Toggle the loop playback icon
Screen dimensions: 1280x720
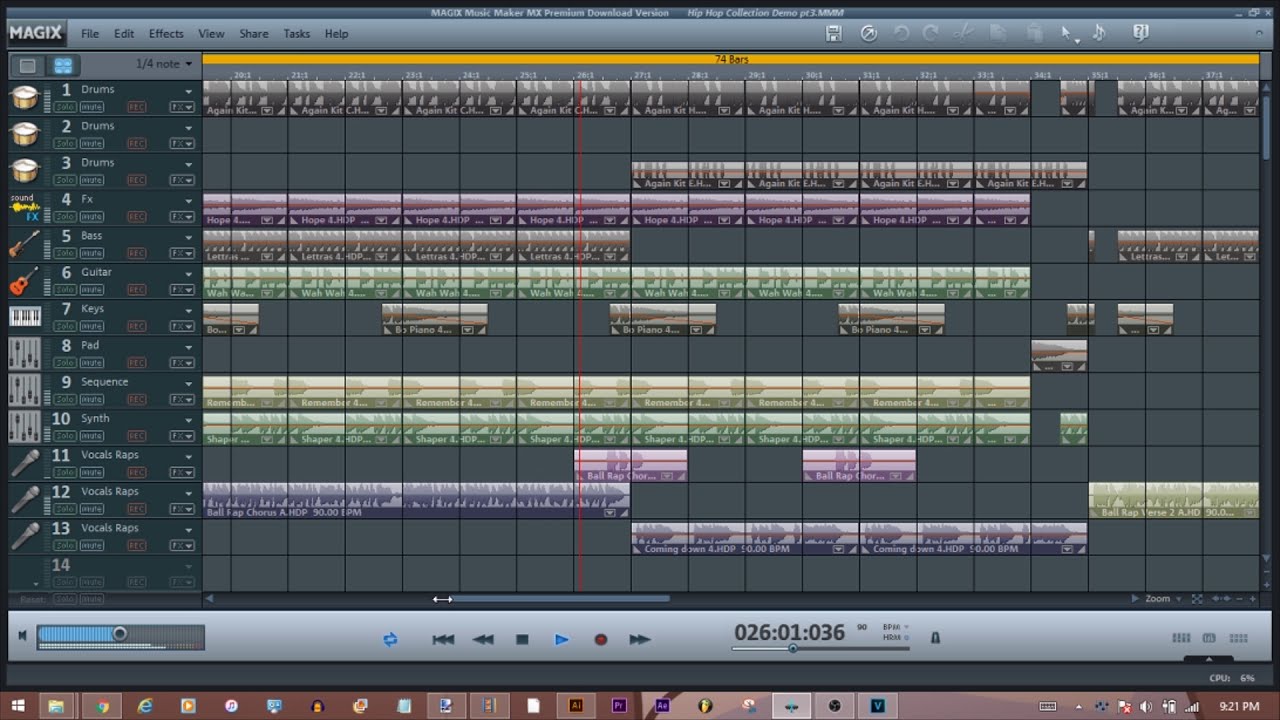click(x=390, y=639)
